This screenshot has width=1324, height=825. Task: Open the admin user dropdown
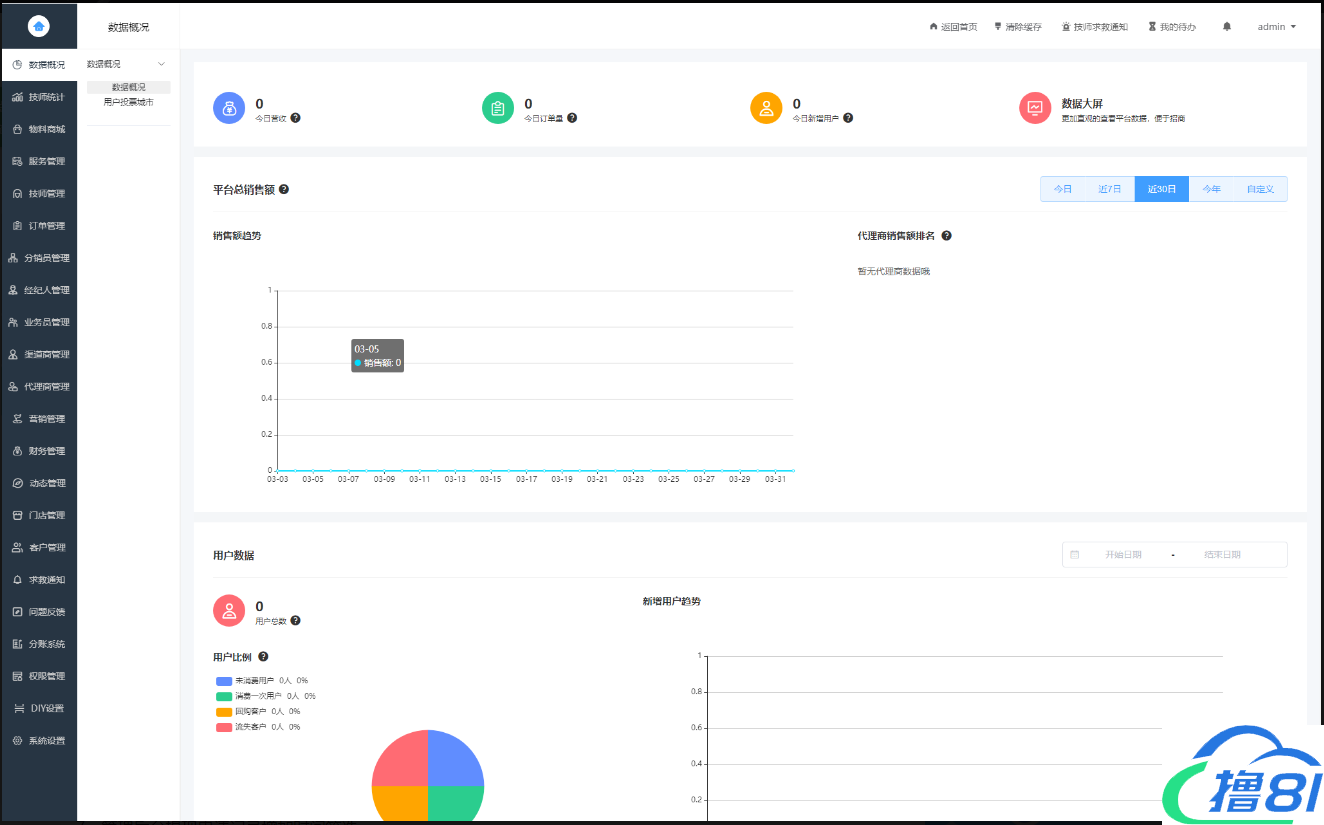1276,27
